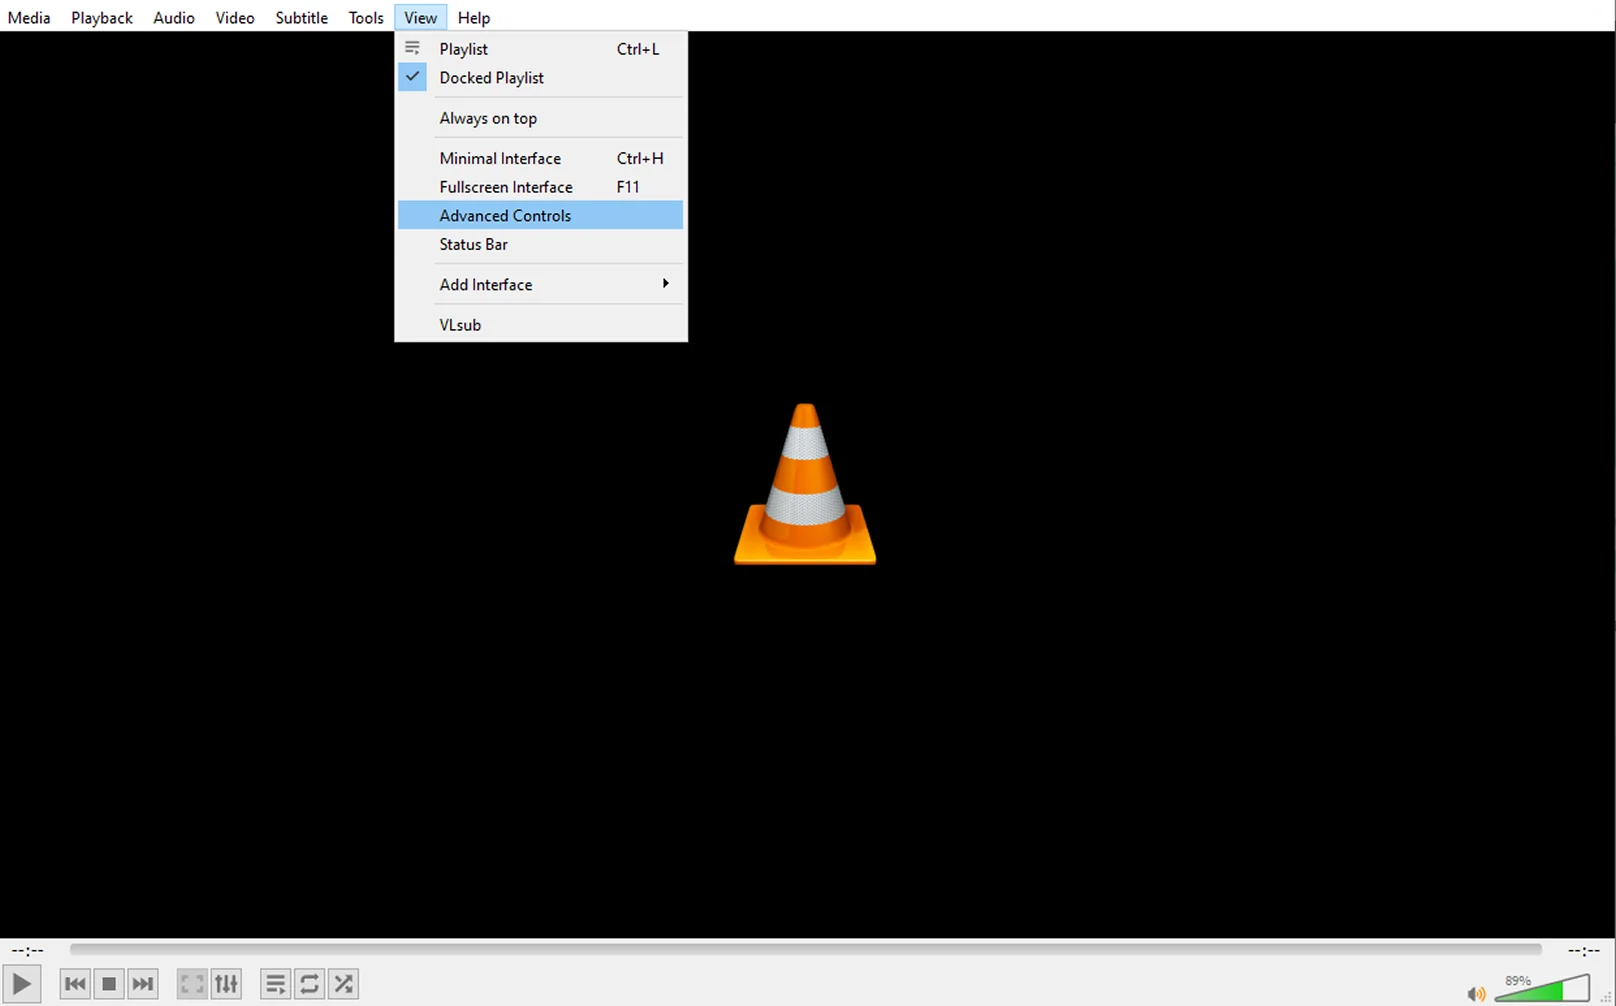Open VLsub from View menu
The width and height of the screenshot is (1616, 1006).
click(540, 325)
